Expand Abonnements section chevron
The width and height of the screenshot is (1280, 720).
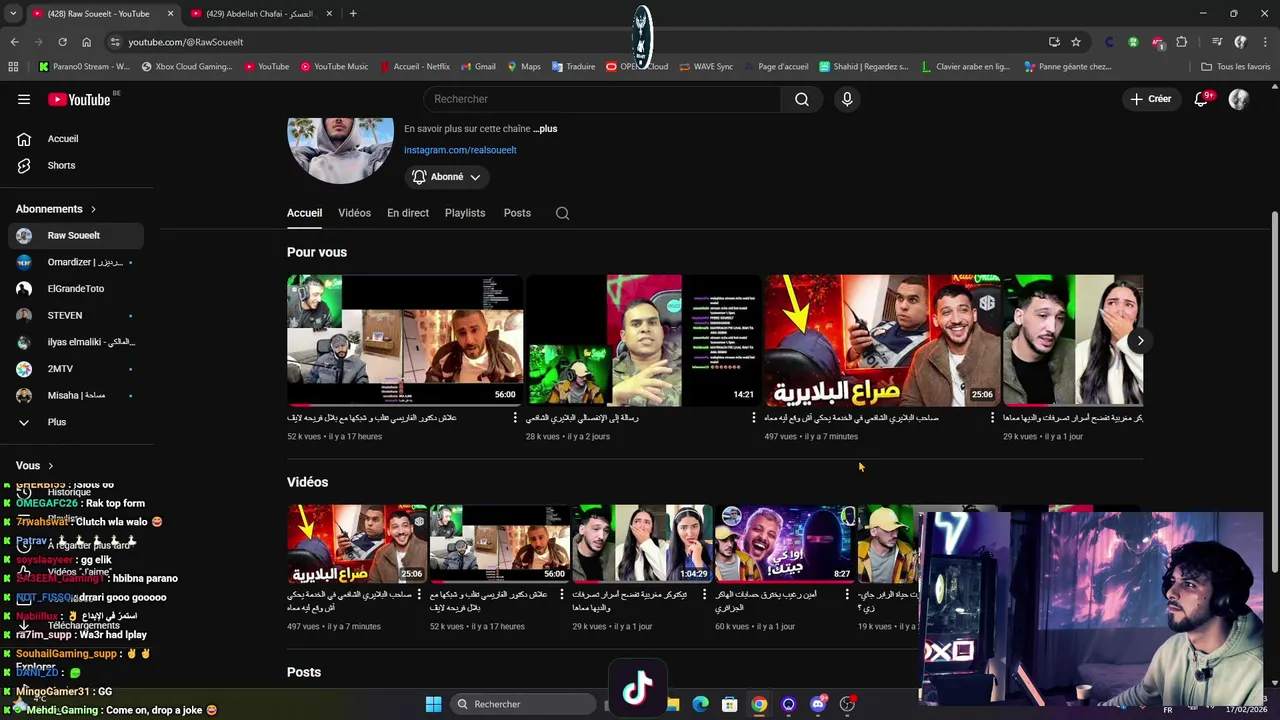[x=93, y=209]
